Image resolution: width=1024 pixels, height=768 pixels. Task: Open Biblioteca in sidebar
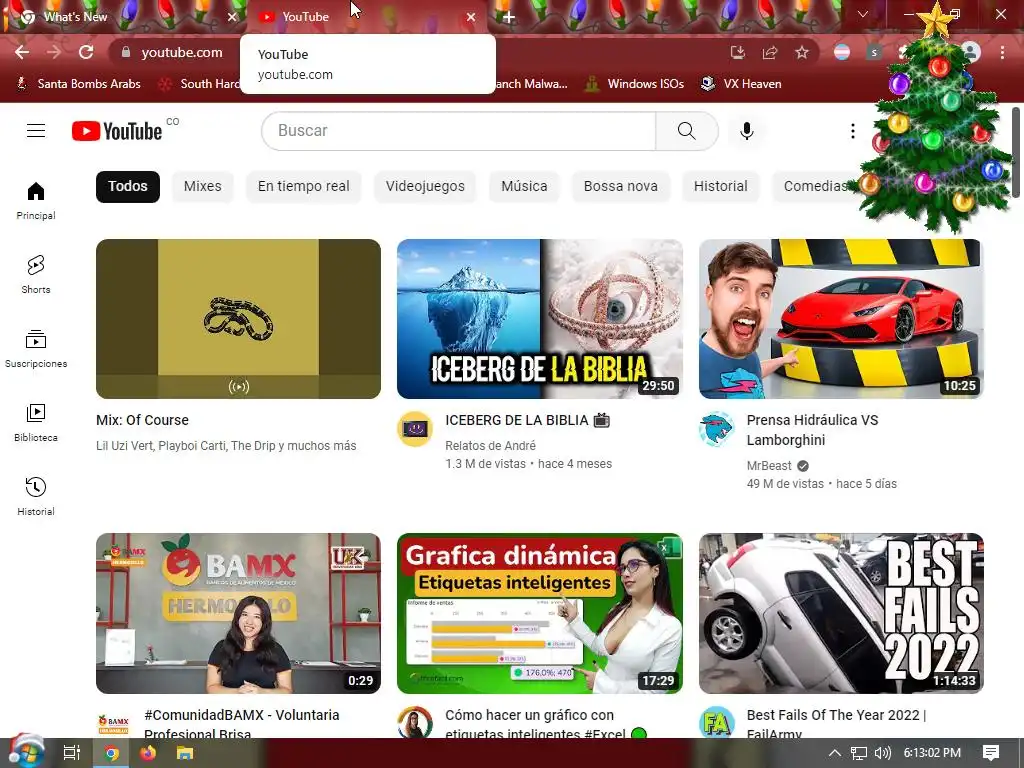[36, 423]
